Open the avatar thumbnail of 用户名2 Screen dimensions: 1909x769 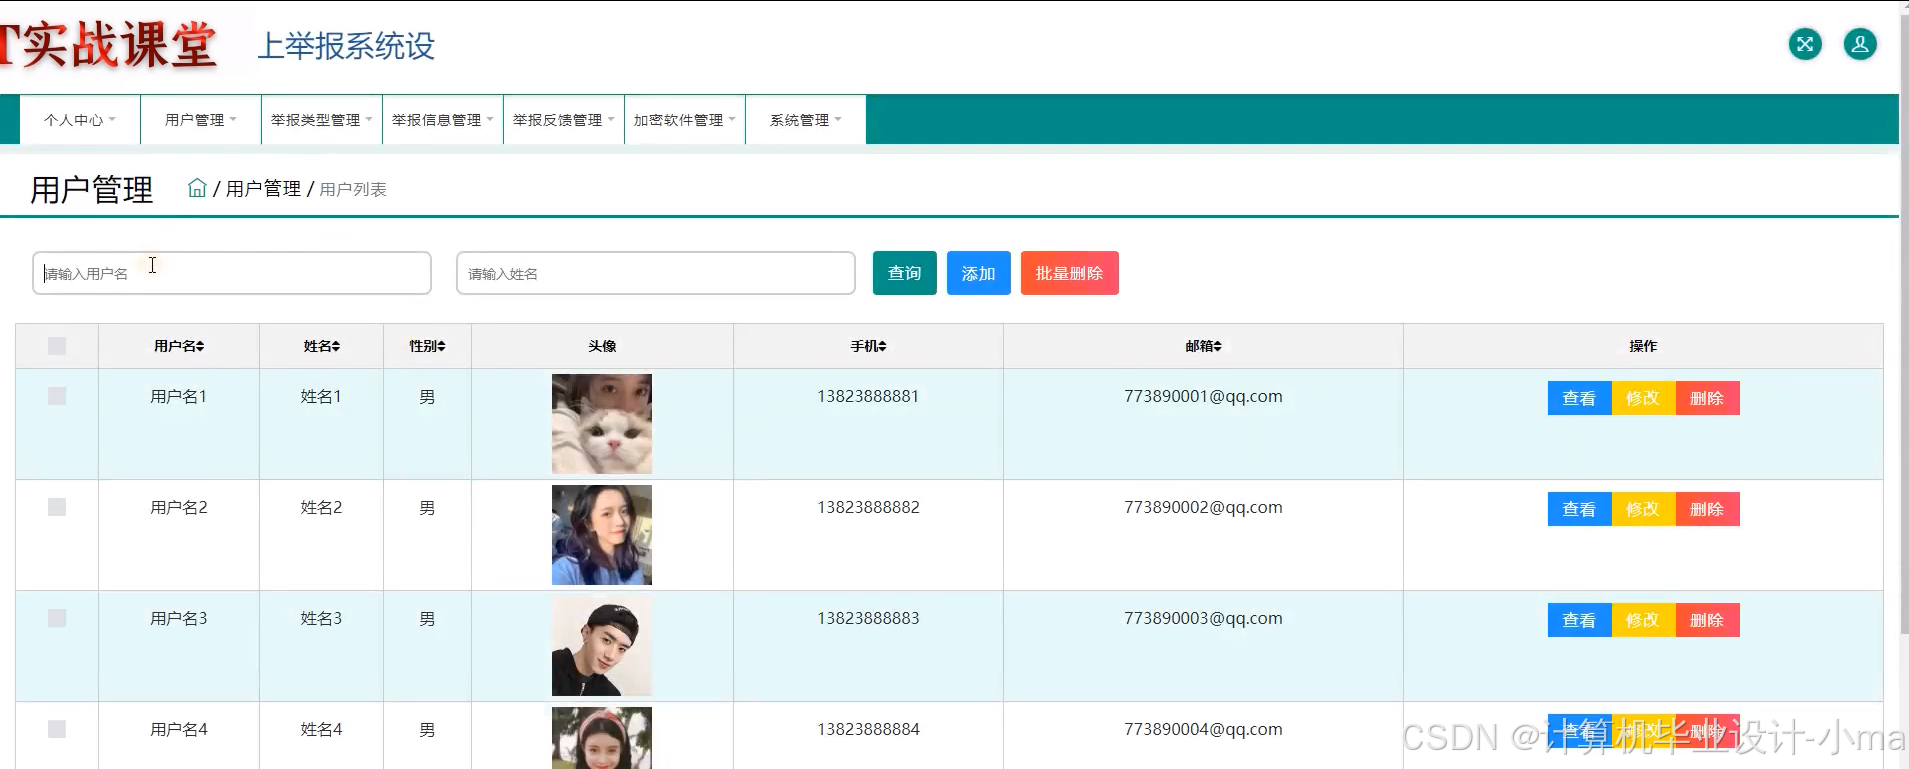[602, 535]
